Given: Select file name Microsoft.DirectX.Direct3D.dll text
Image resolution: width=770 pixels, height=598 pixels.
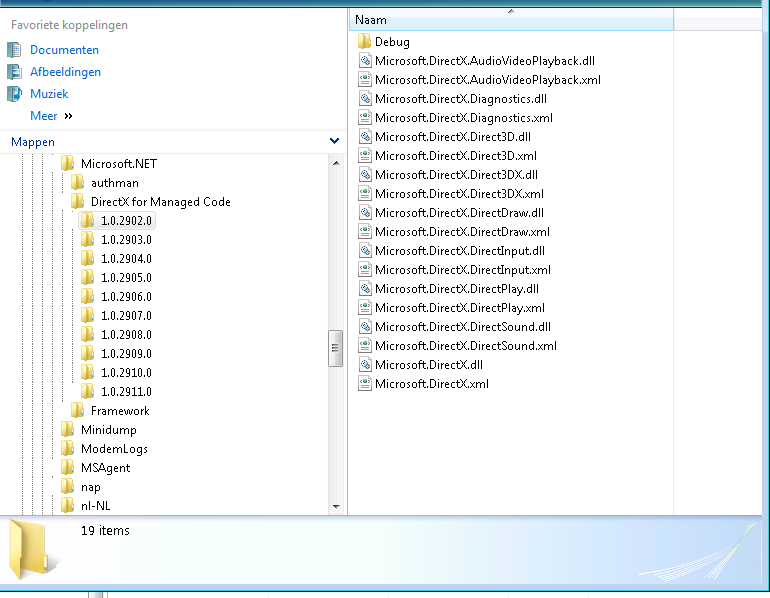Looking at the screenshot, I should 453,137.
